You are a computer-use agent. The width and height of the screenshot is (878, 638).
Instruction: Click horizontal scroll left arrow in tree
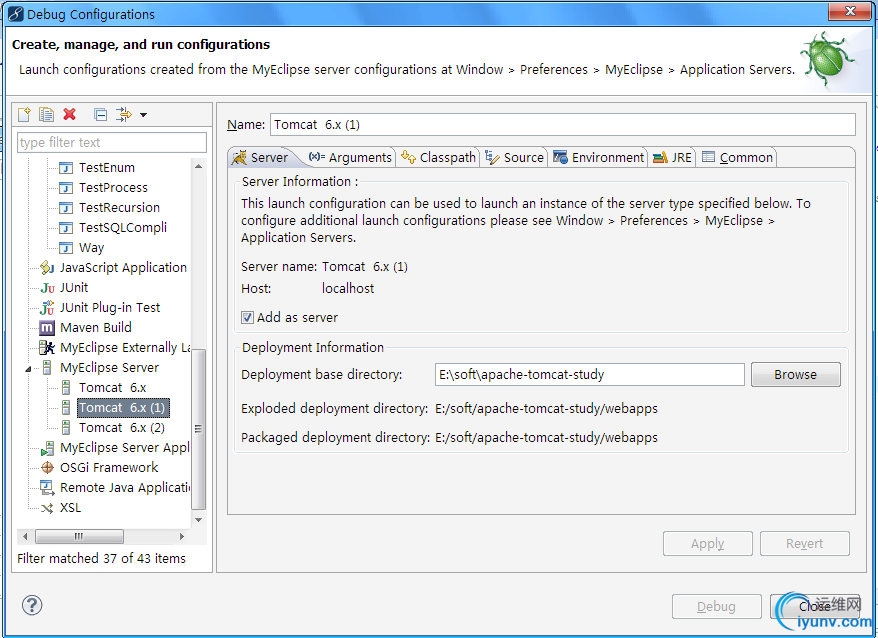pos(25,537)
